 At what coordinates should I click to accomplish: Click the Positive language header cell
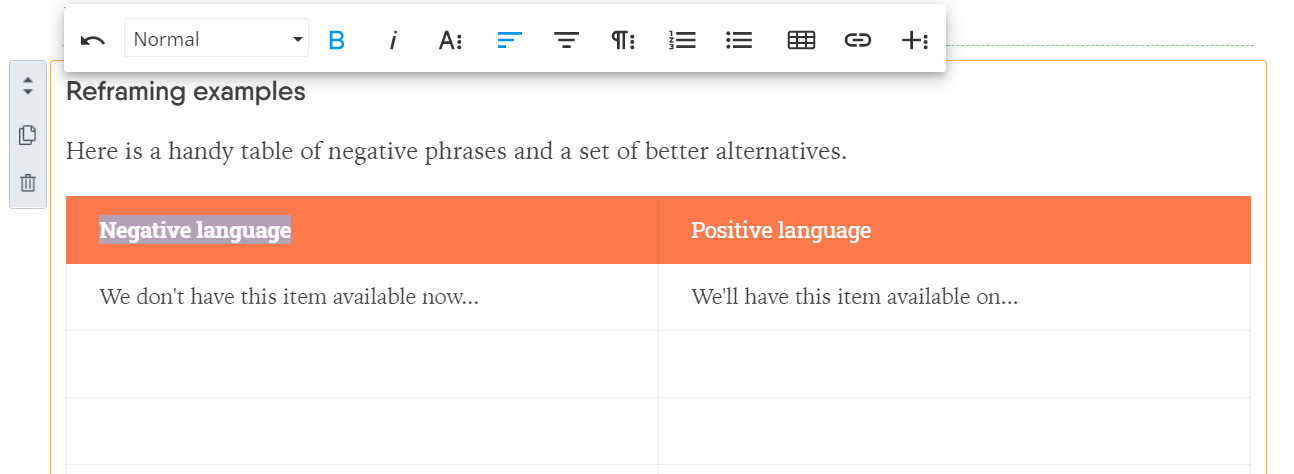click(x=781, y=231)
